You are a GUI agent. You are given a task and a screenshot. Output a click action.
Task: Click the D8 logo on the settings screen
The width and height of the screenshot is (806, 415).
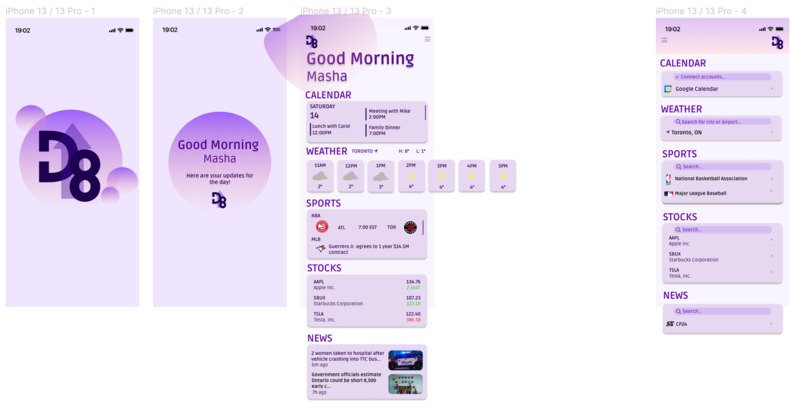(777, 43)
